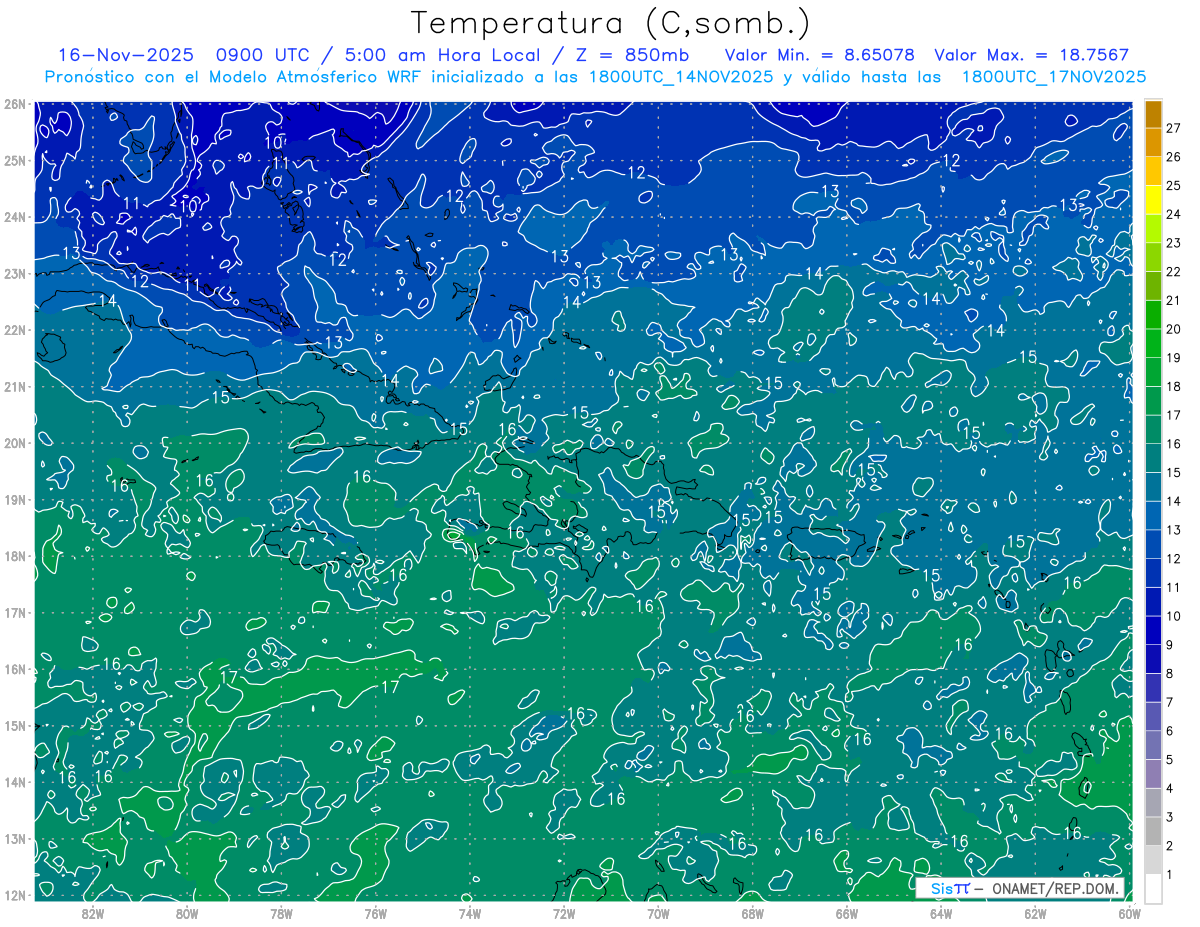Click the '62W' longitude axis label

click(1035, 913)
